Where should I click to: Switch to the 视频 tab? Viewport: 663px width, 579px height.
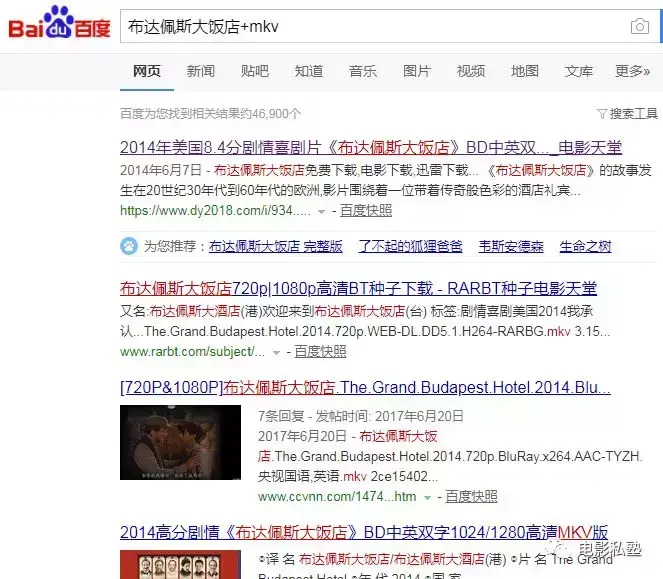point(471,71)
